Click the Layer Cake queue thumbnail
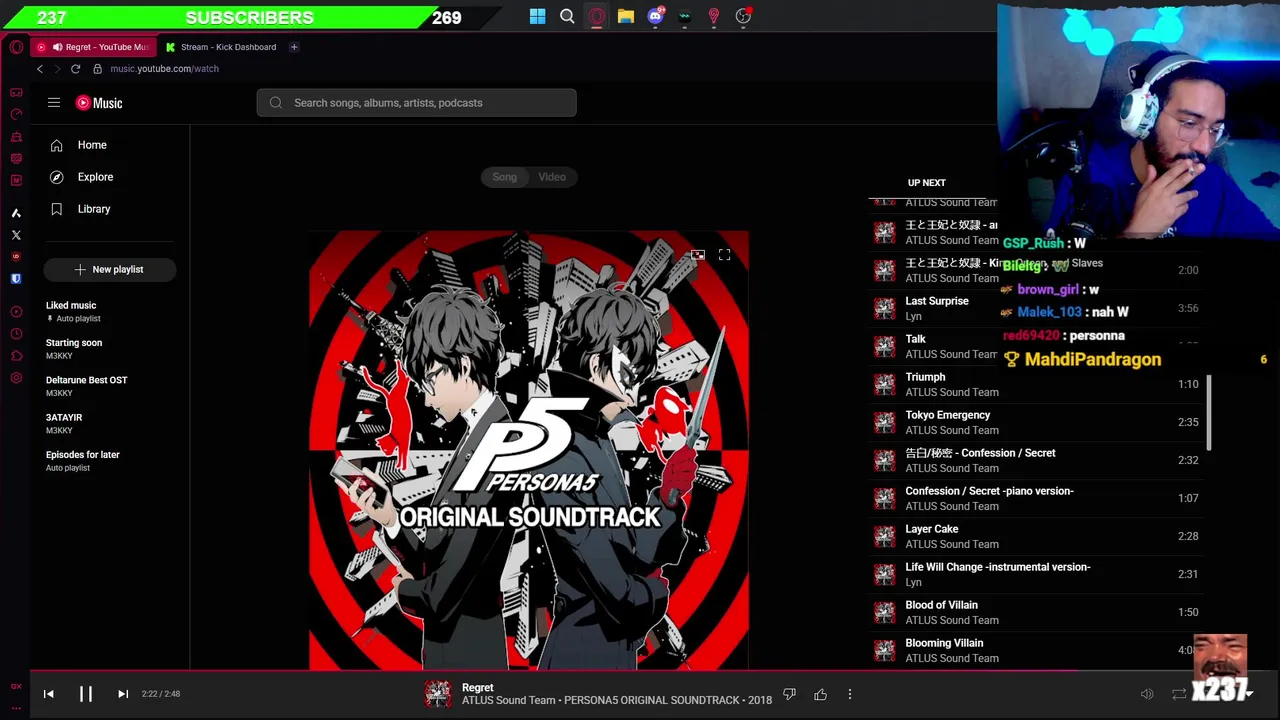The height and width of the screenshot is (720, 1280). tap(884, 536)
